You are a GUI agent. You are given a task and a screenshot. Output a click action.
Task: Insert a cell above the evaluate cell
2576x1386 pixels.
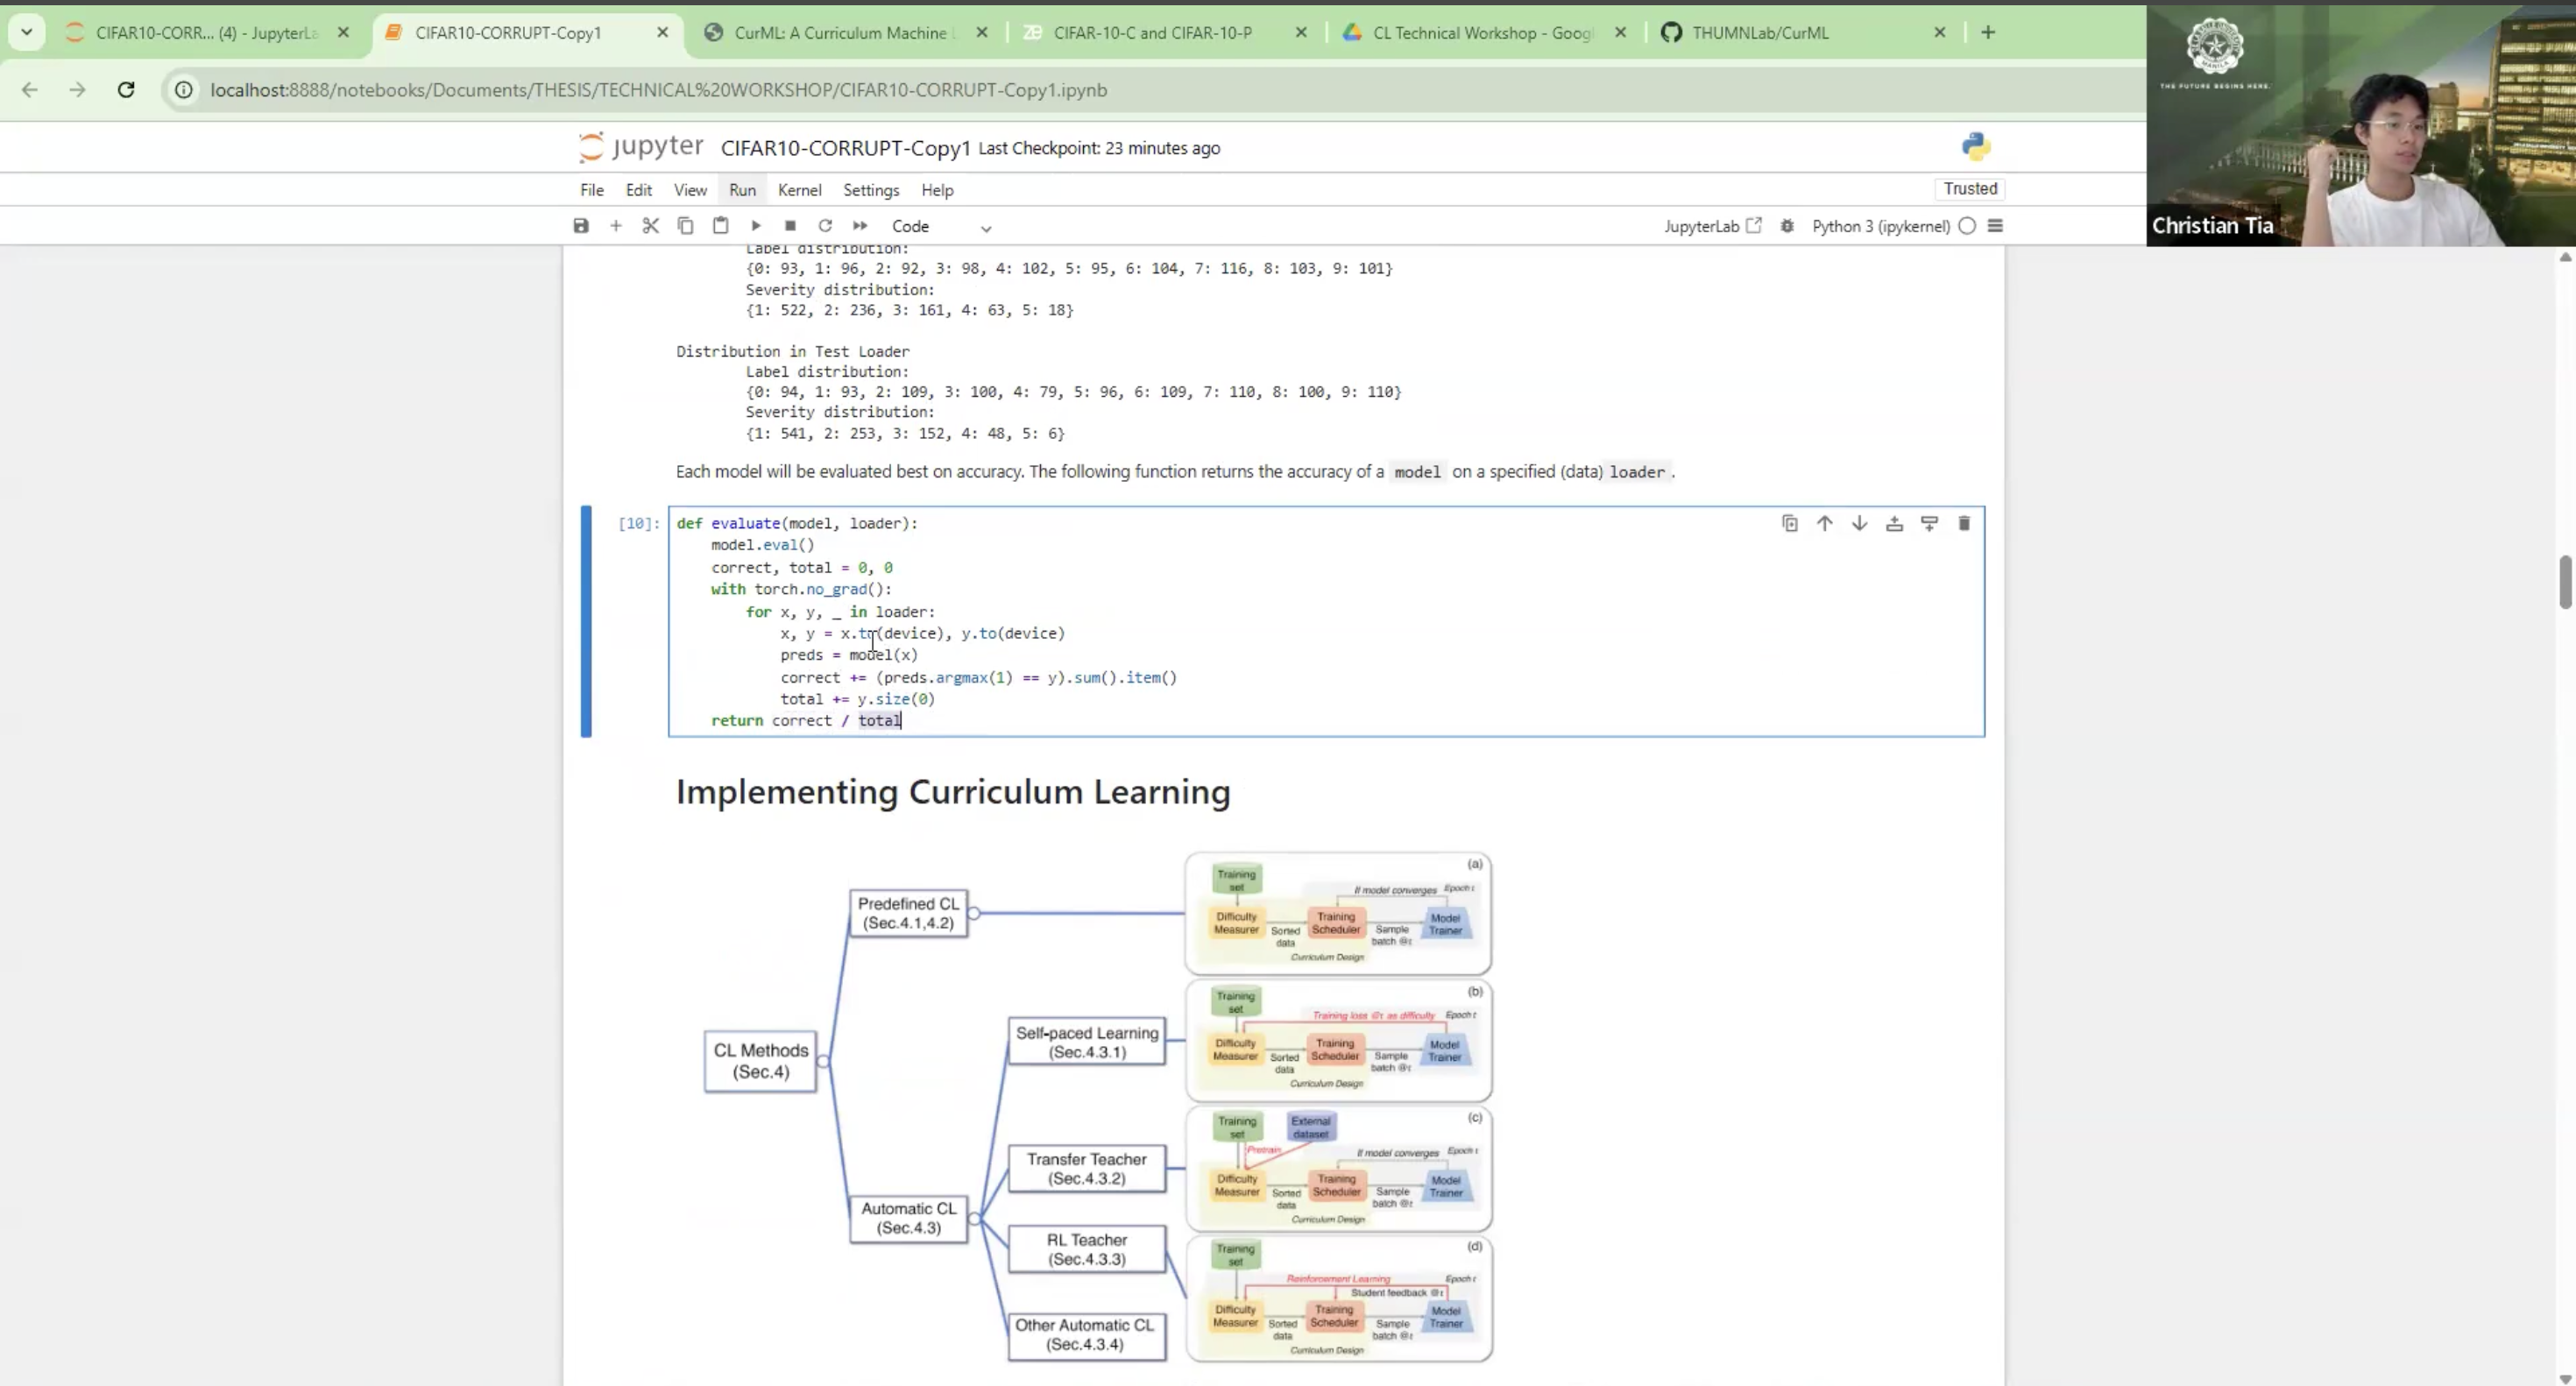click(1894, 523)
